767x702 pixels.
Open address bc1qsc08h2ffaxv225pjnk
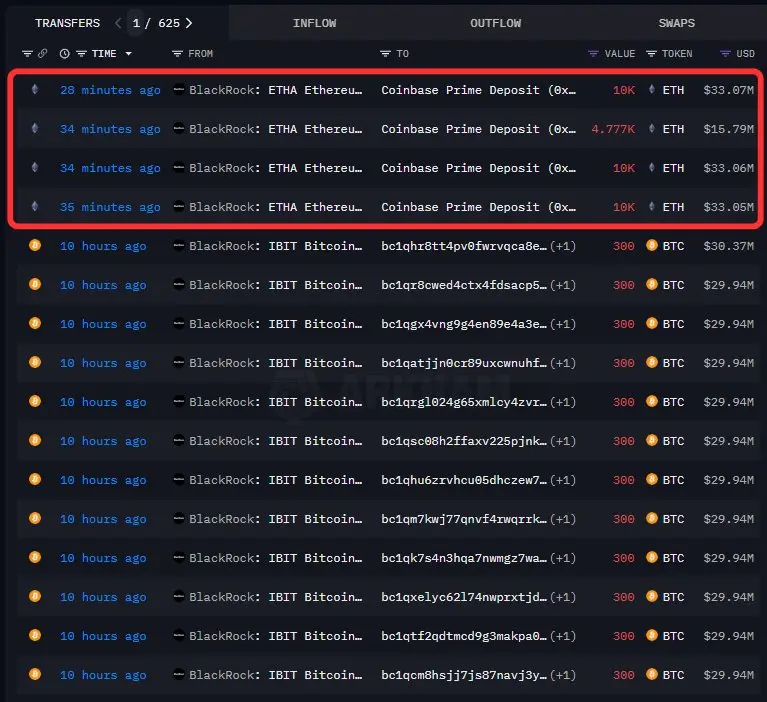[x=464, y=441]
